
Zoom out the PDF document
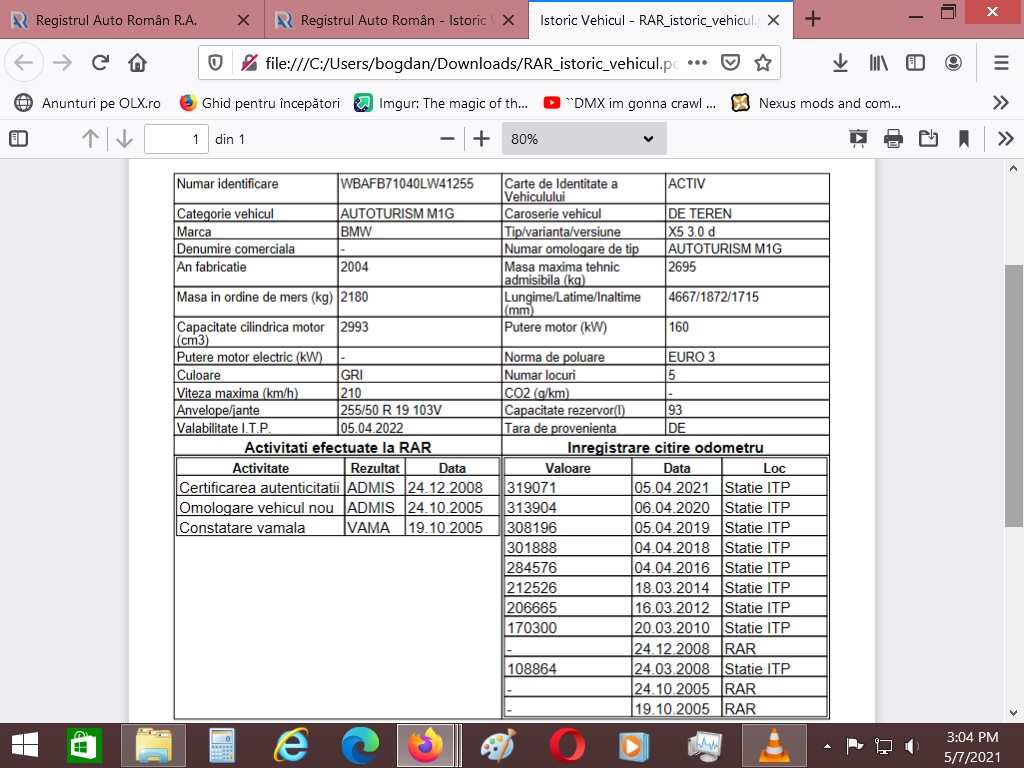(447, 139)
